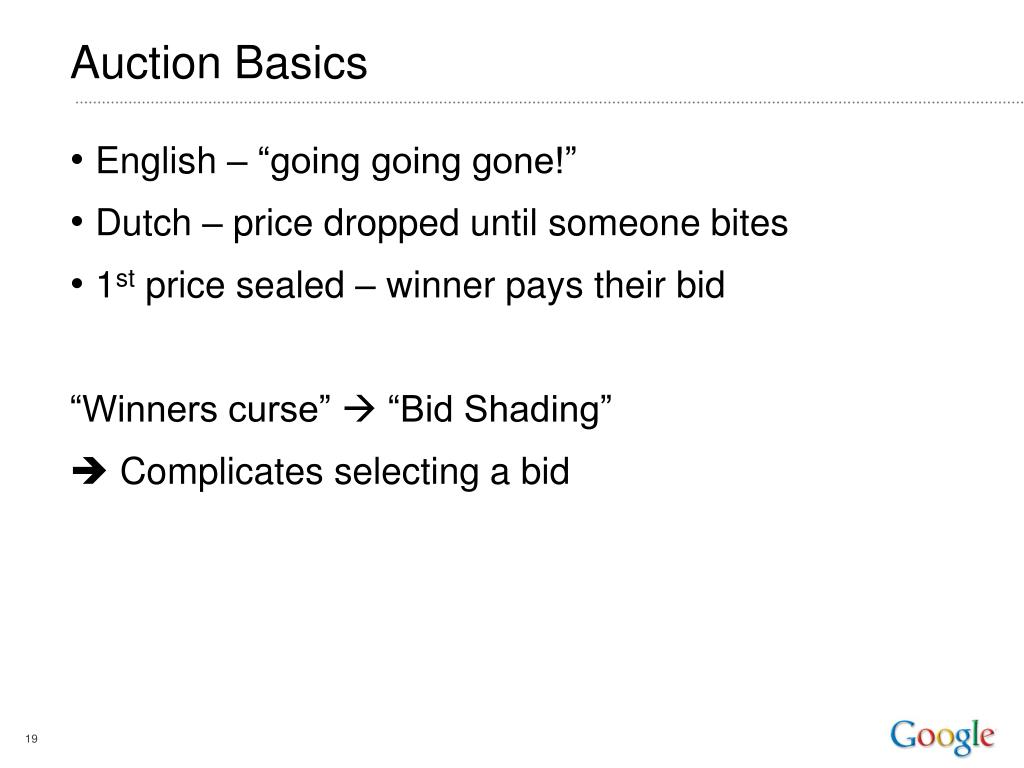Screen dimensions: 1024x768
Task: Click text "Complicates selecting a bid"
Action: 344,472
